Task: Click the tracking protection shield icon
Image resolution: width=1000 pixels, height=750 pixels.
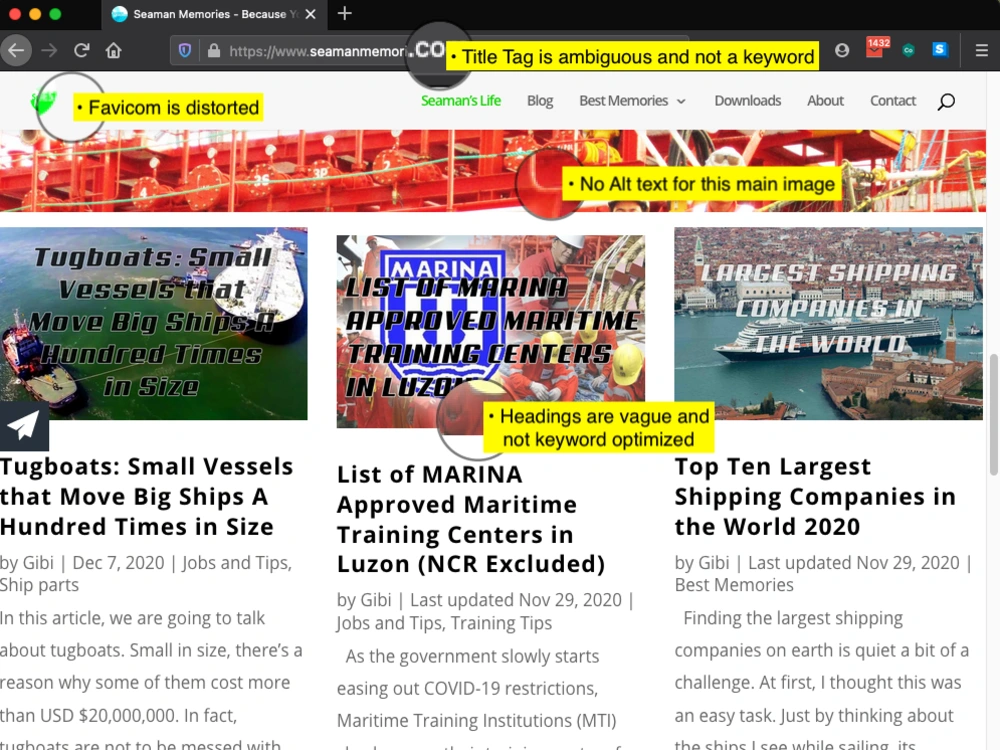Action: pos(185,50)
